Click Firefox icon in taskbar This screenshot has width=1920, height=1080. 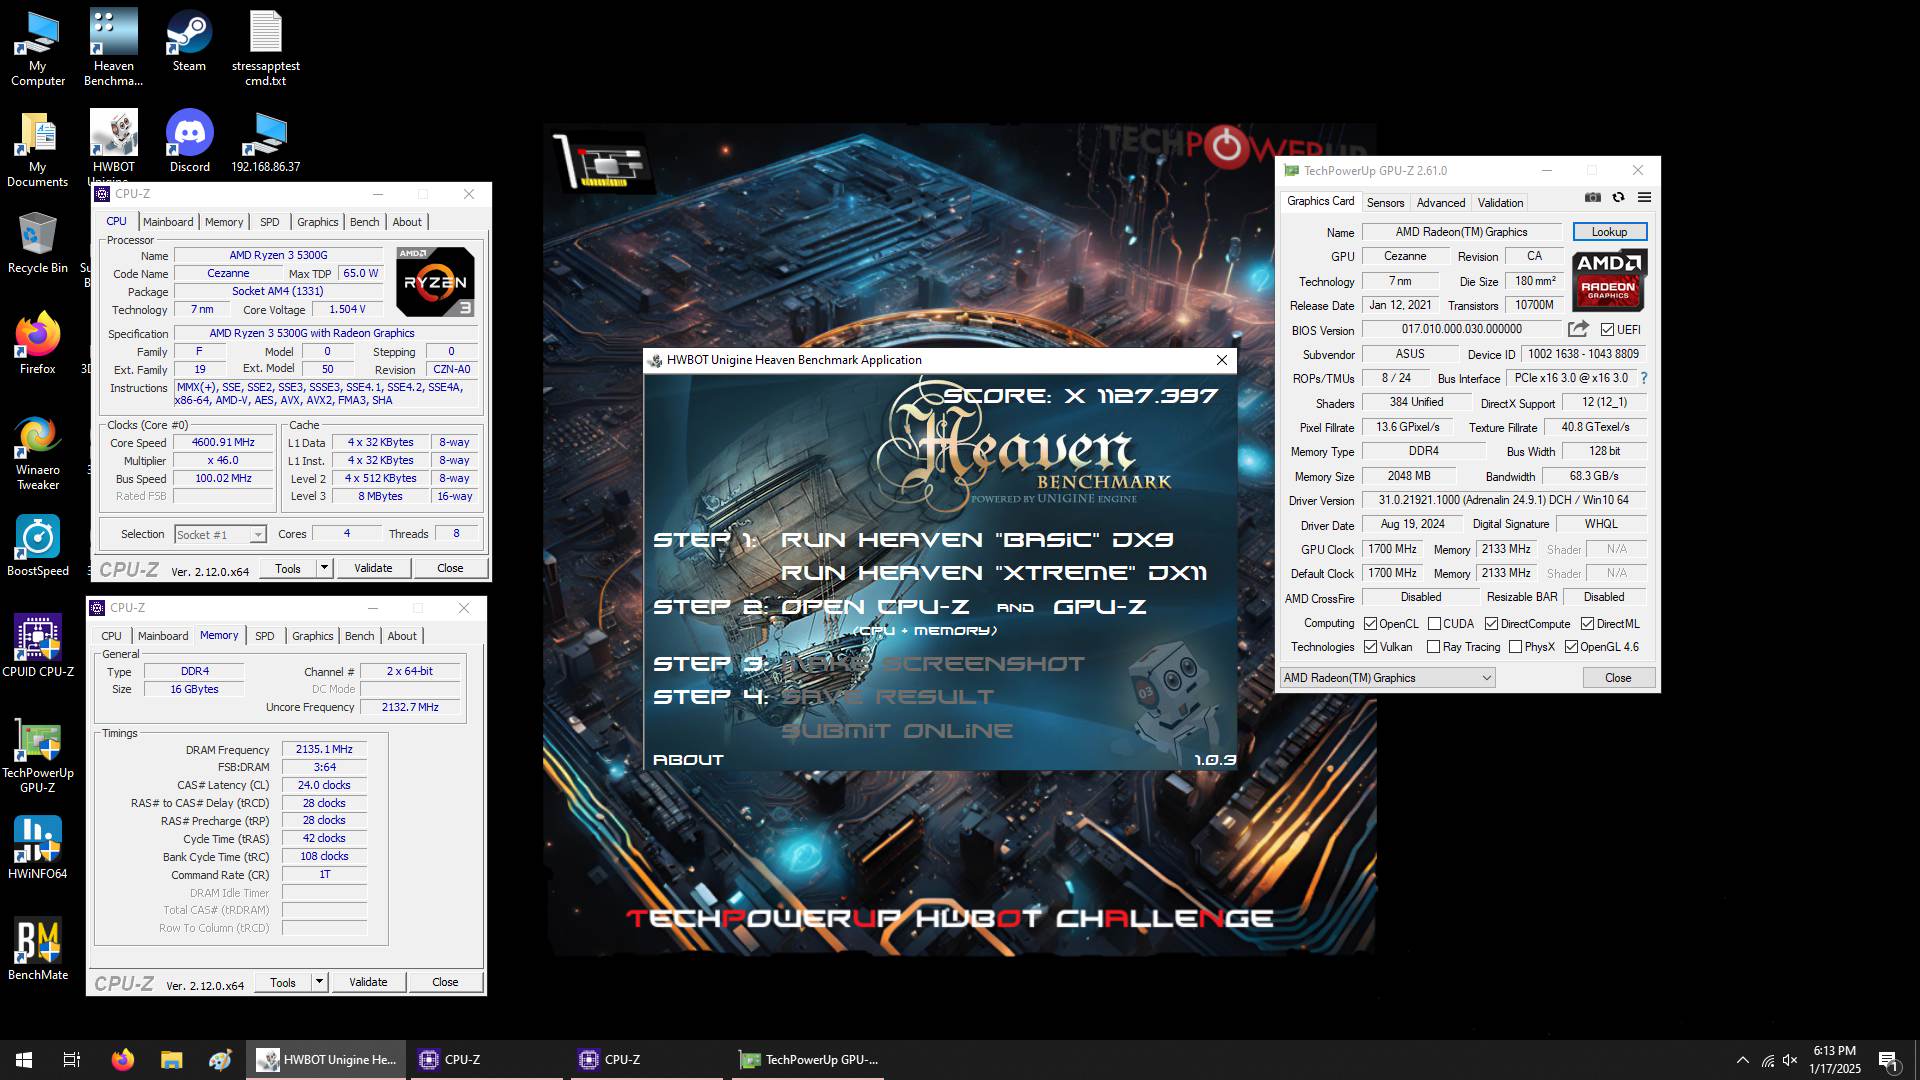[122, 1060]
